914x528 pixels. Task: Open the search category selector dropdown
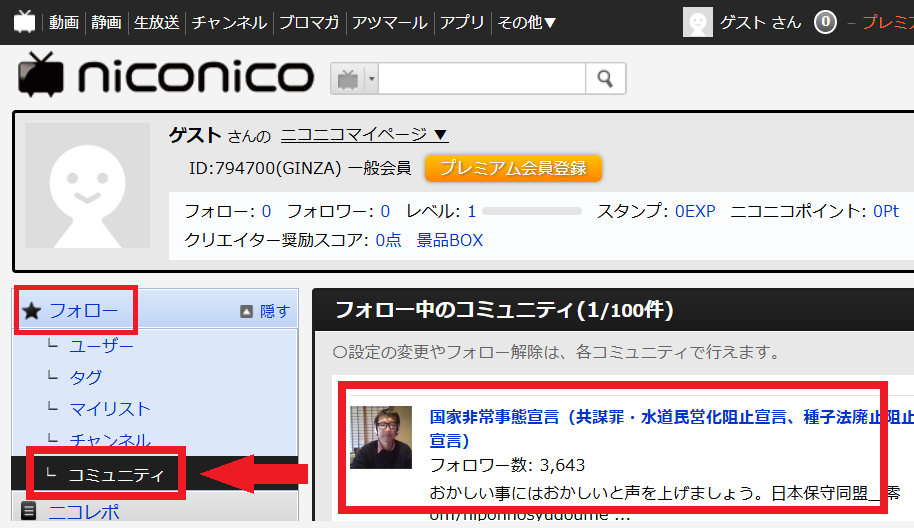tap(354, 78)
